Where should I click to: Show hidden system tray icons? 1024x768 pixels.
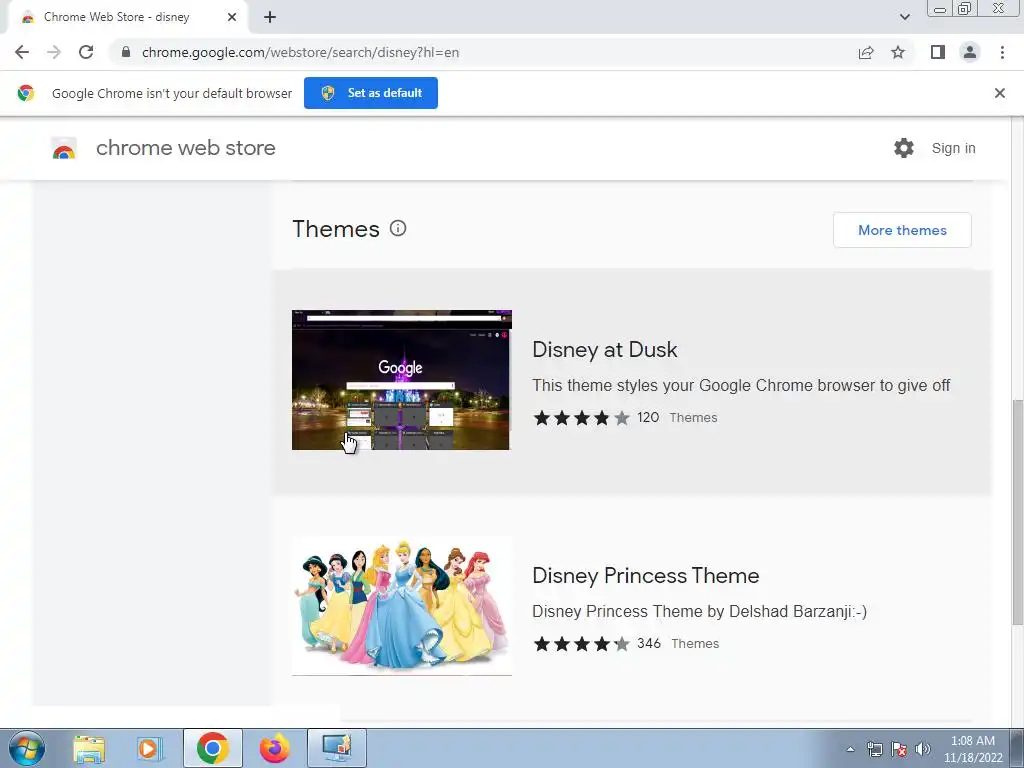click(x=850, y=749)
